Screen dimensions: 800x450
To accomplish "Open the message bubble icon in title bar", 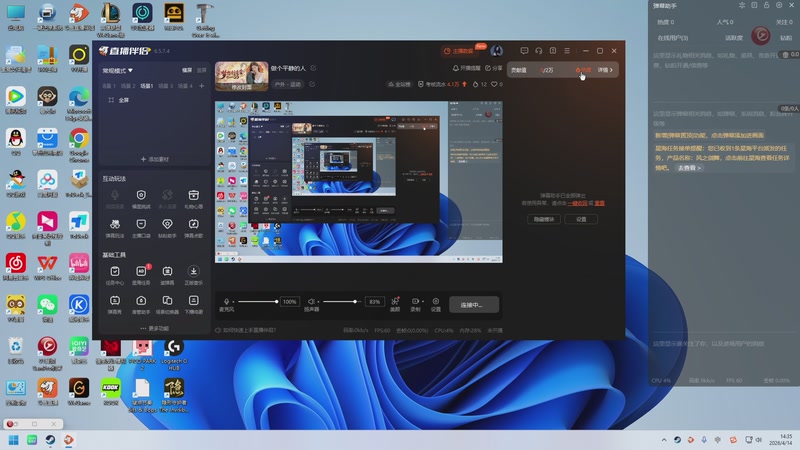I will click(x=524, y=51).
